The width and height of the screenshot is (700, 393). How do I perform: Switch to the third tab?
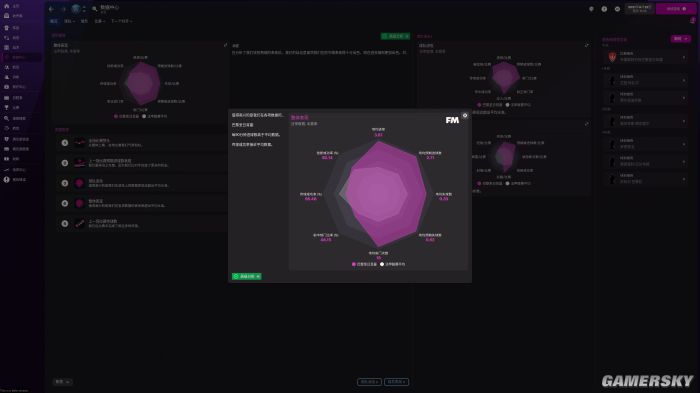coord(84,21)
